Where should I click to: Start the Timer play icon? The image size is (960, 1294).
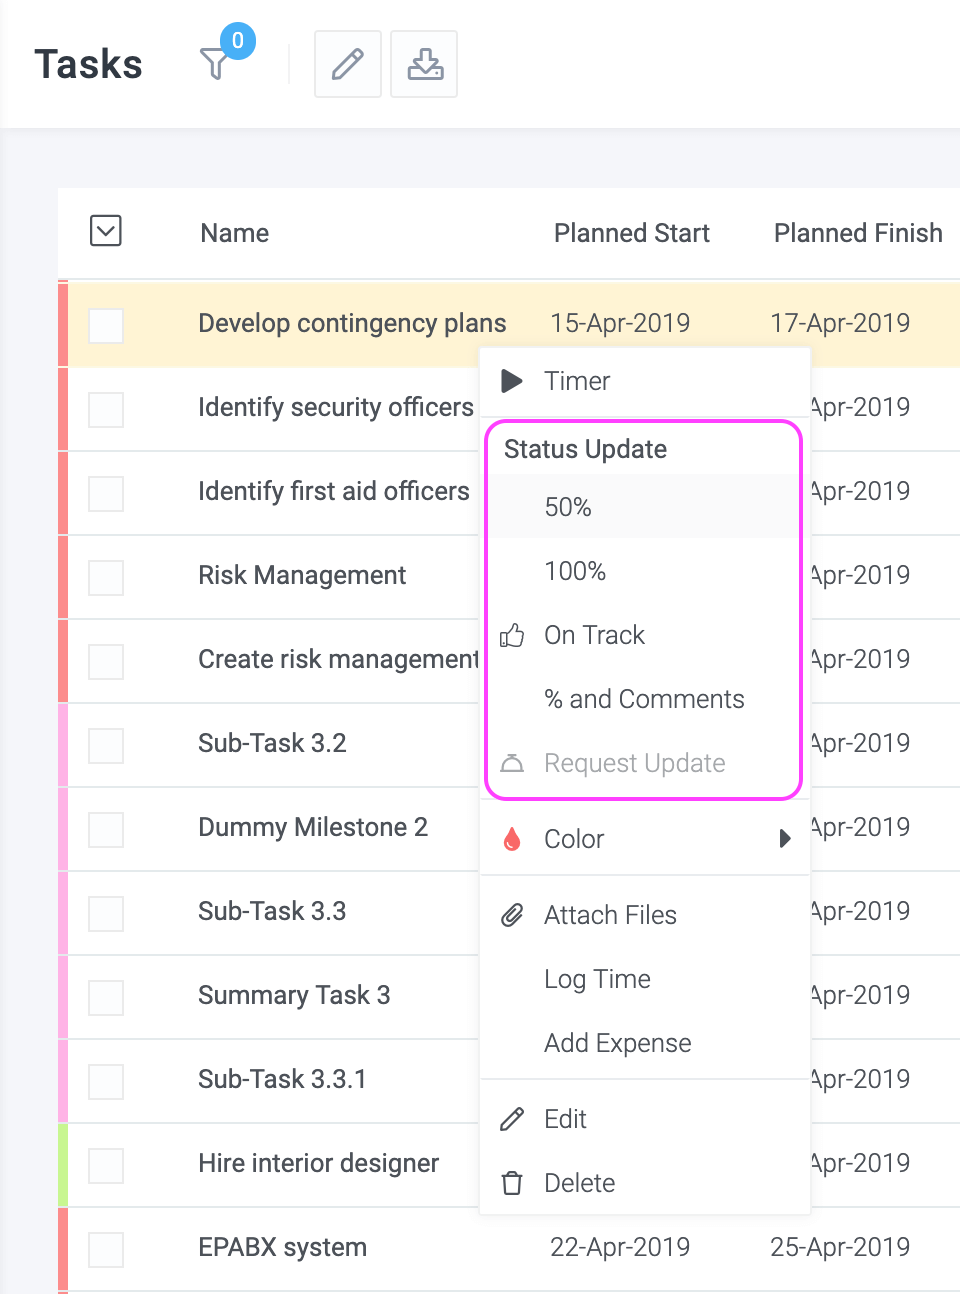pyautogui.click(x=512, y=381)
